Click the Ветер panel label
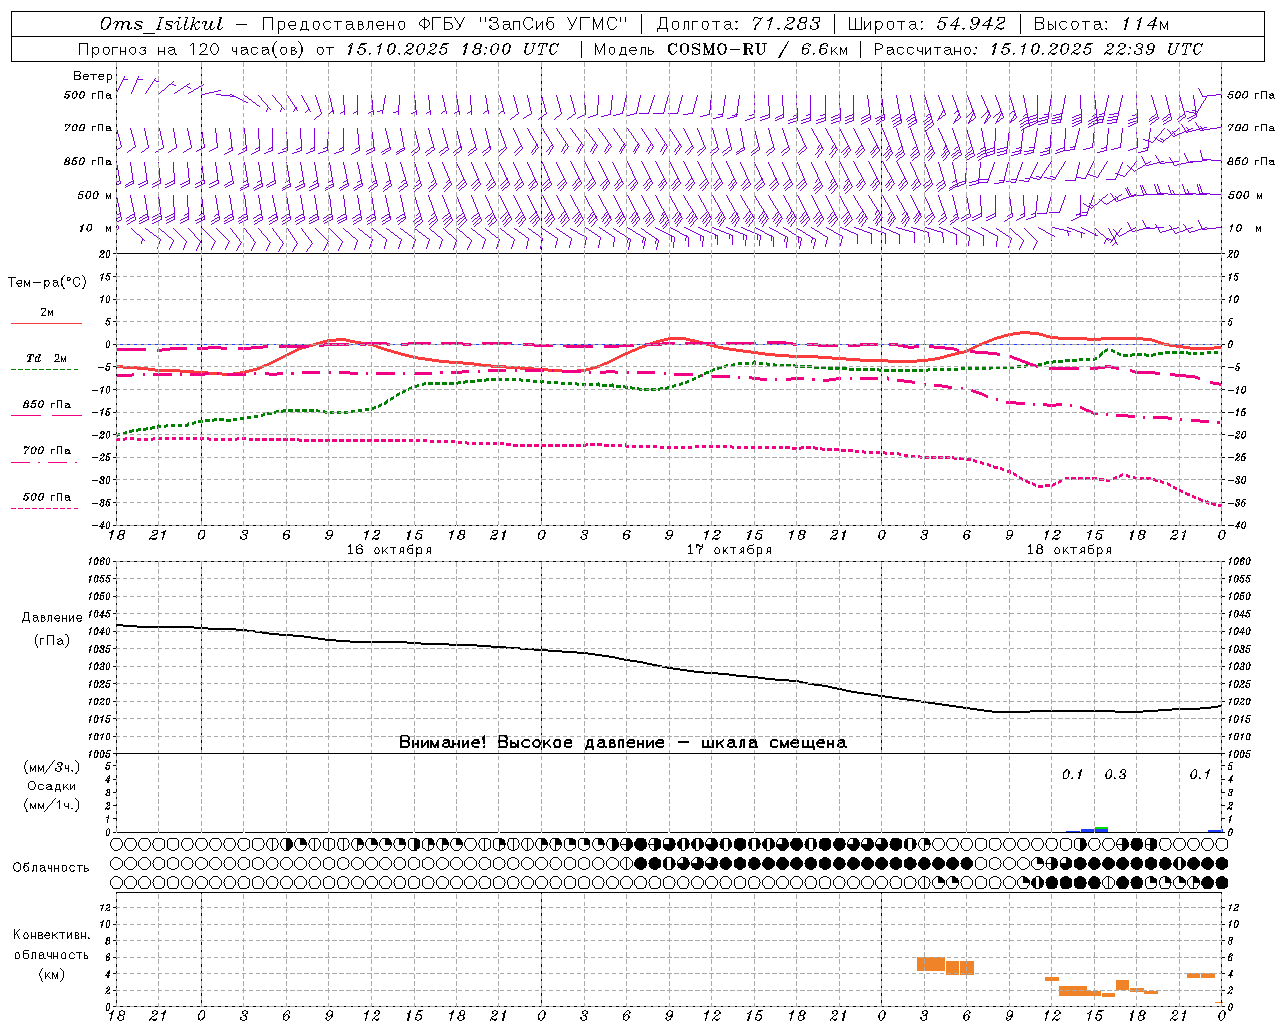 pos(92,76)
